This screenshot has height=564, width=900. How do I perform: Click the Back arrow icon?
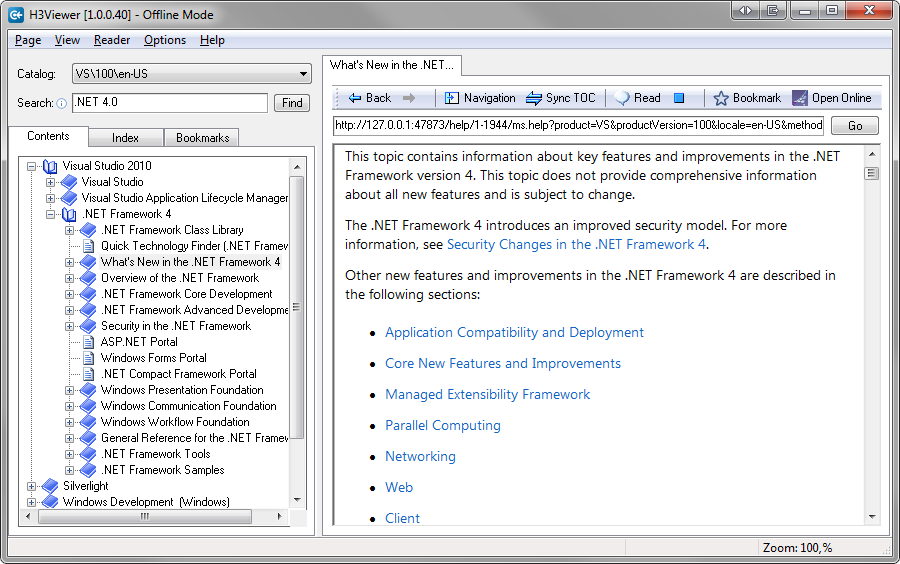[x=355, y=98]
